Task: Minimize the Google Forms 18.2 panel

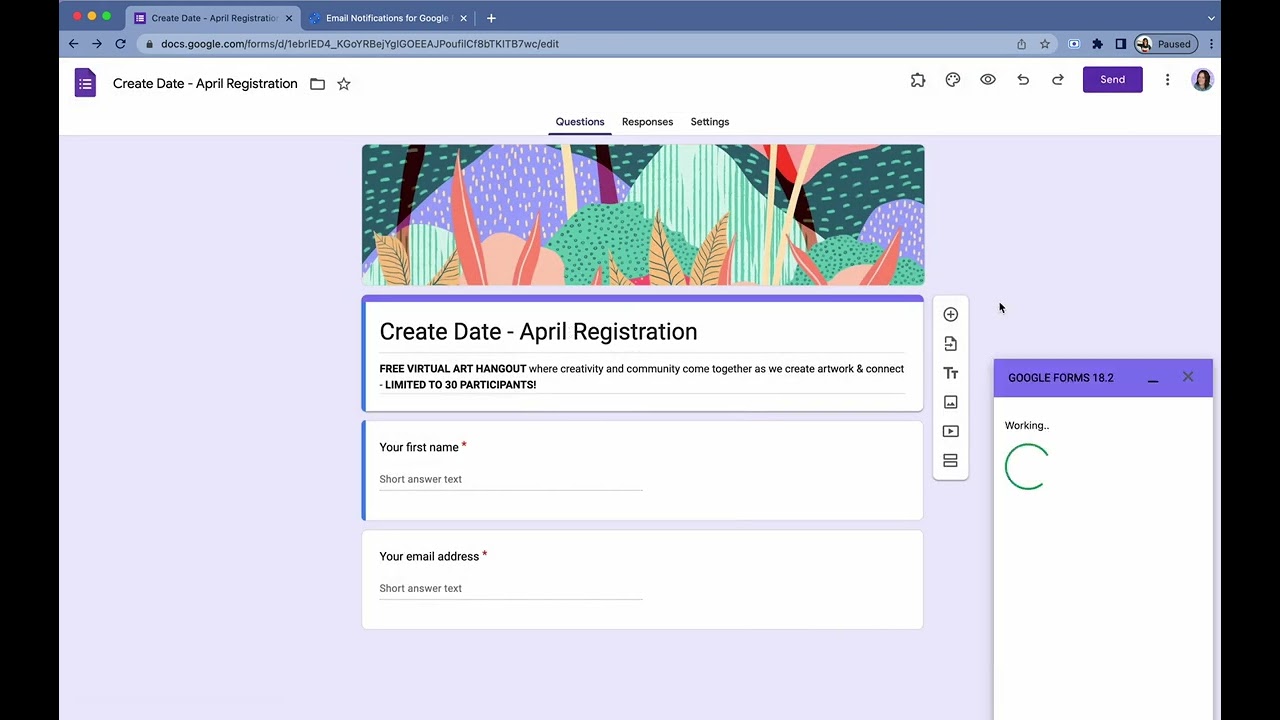Action: click(x=1153, y=378)
